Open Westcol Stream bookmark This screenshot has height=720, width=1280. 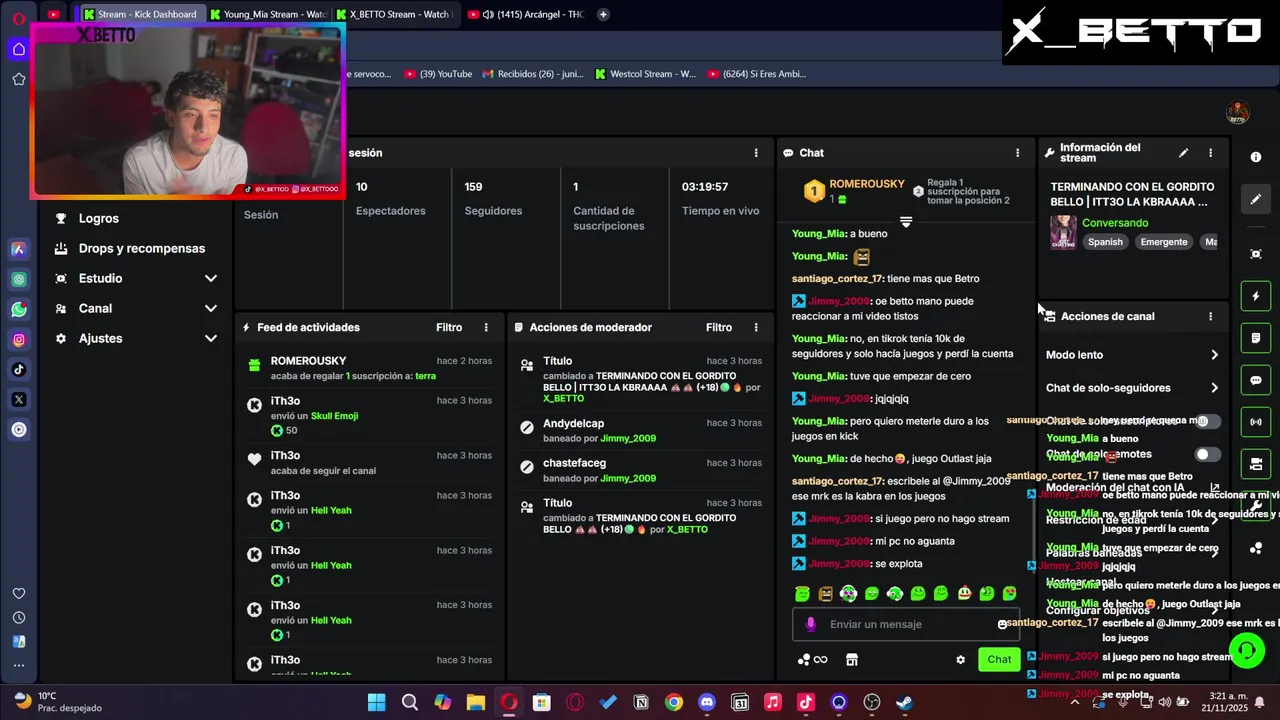645,74
